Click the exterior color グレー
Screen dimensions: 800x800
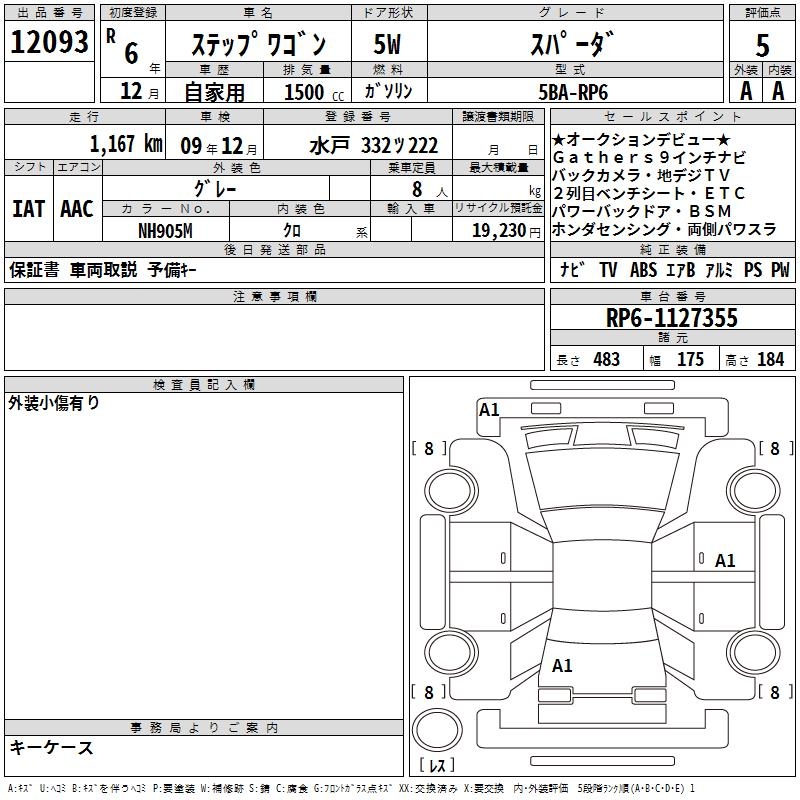click(x=215, y=189)
